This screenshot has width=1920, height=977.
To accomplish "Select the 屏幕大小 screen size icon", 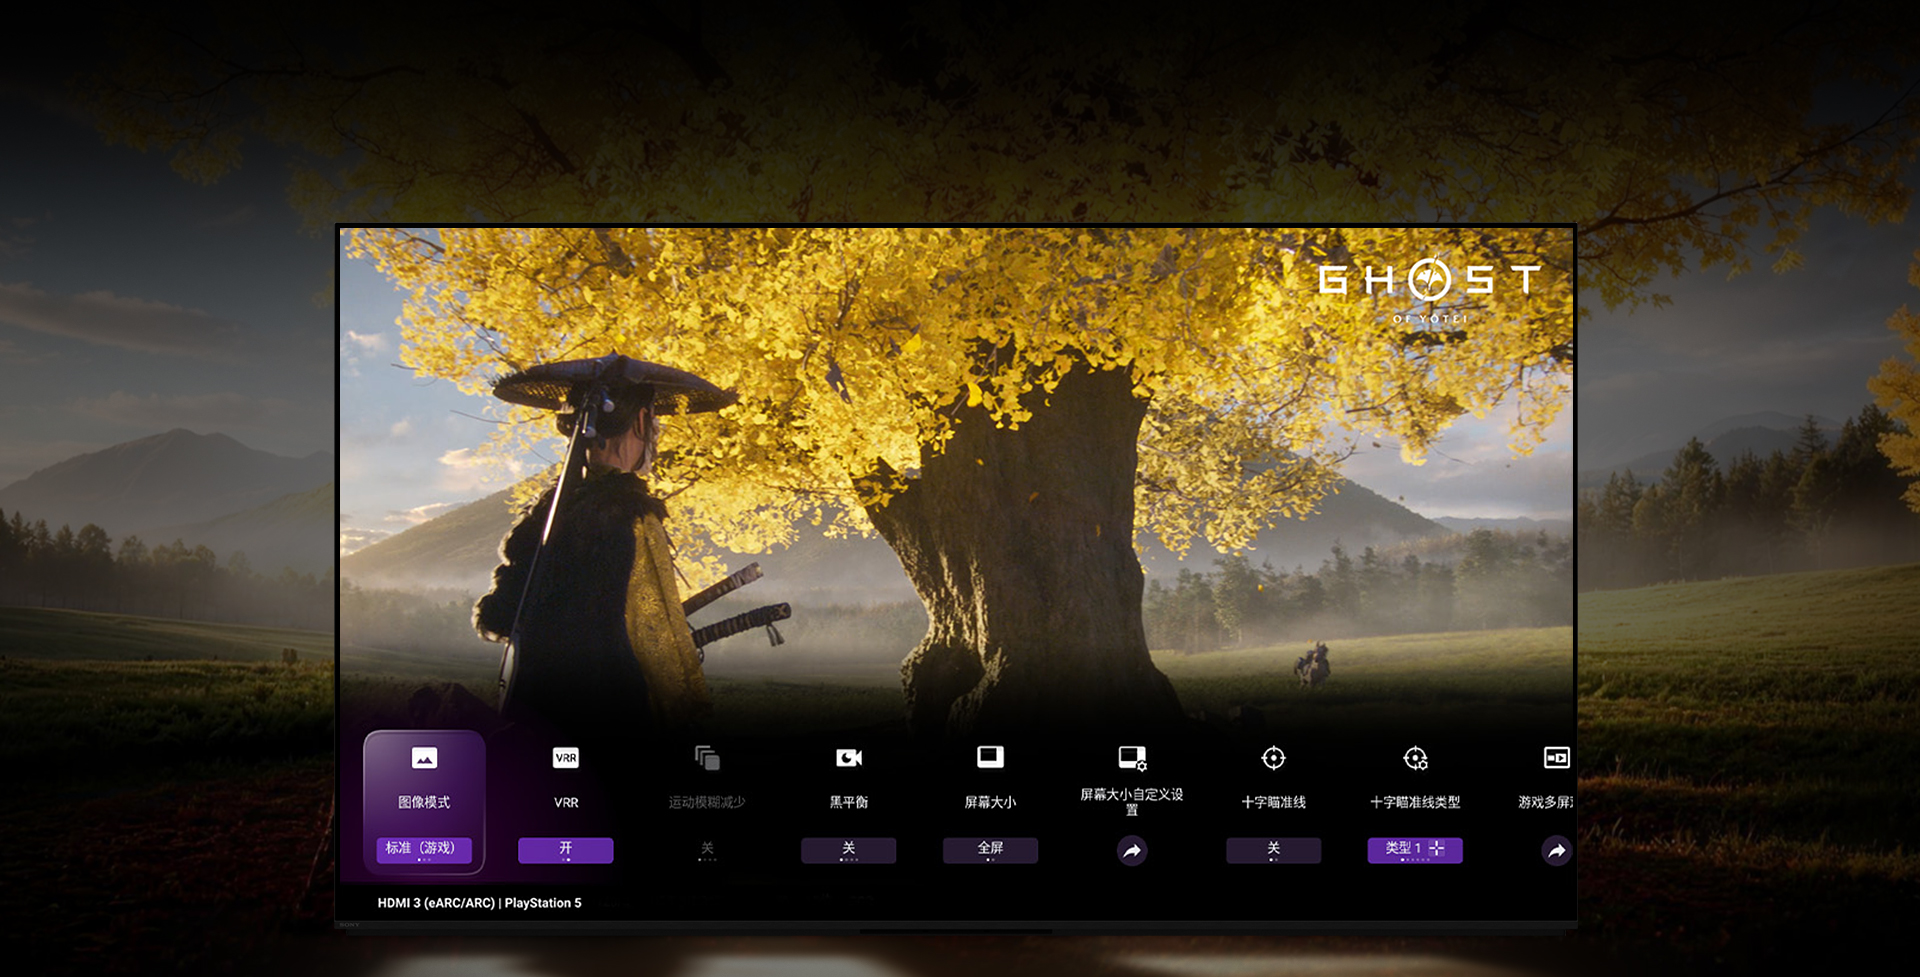I will coord(990,757).
